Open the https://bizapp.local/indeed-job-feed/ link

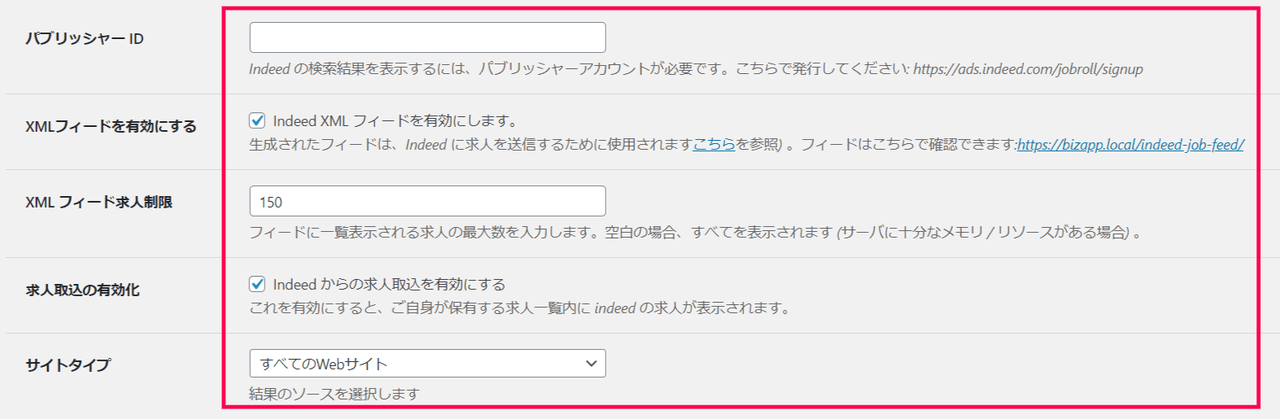1130,145
